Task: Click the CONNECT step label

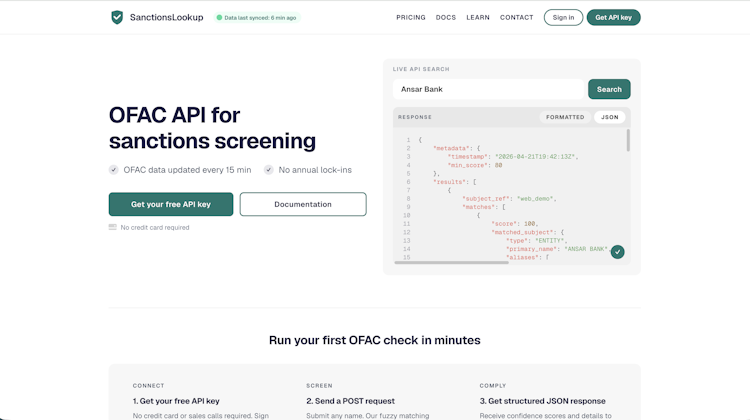Action: [x=148, y=386]
